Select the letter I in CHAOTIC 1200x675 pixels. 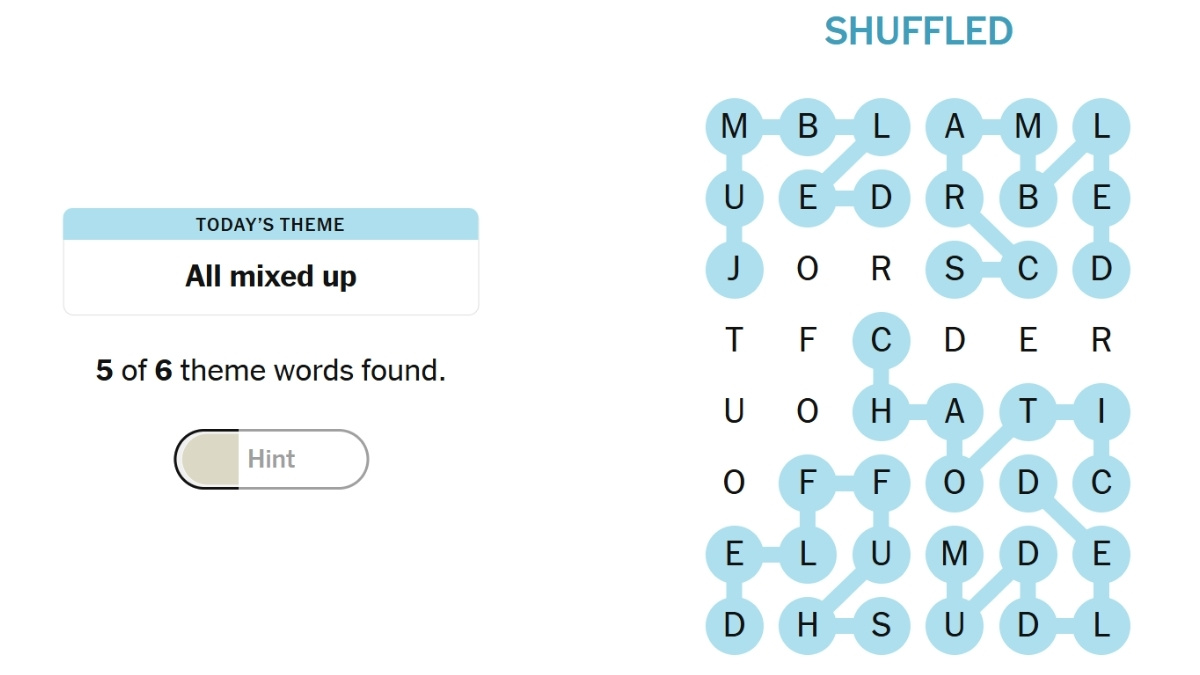(1101, 412)
